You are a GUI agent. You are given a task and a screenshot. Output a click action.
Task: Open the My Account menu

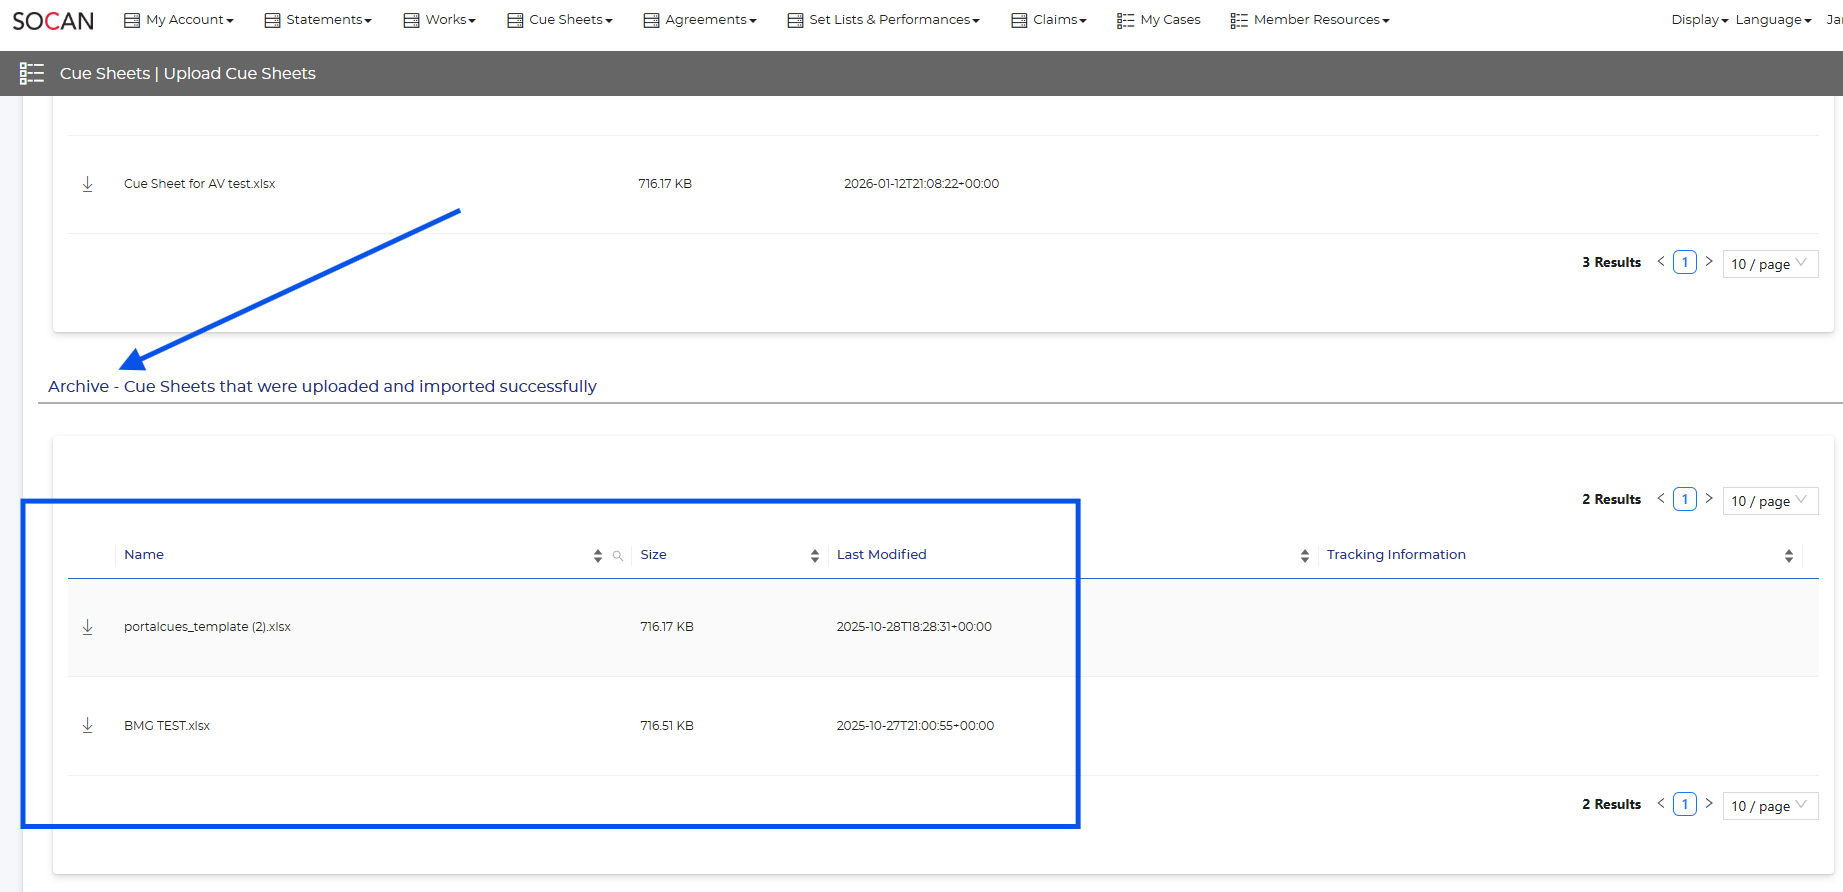click(179, 20)
